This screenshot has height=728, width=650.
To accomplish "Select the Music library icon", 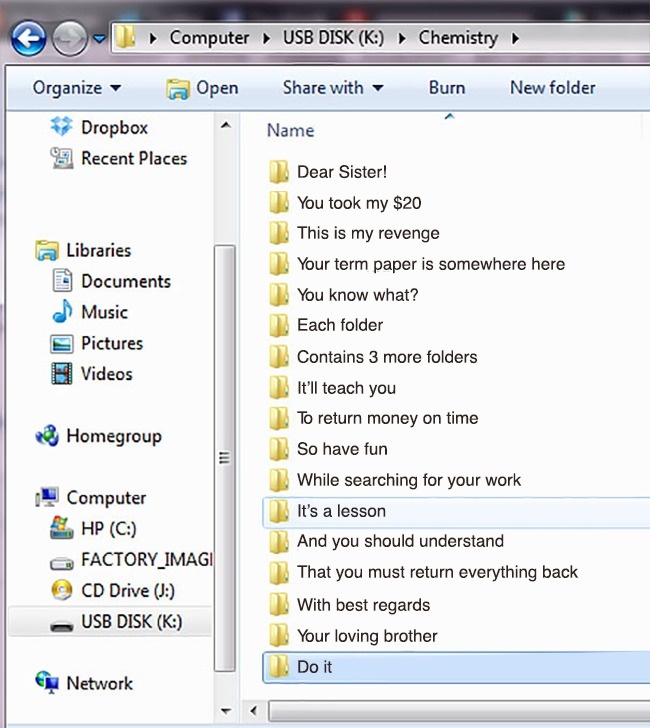I will pyautogui.click(x=62, y=312).
